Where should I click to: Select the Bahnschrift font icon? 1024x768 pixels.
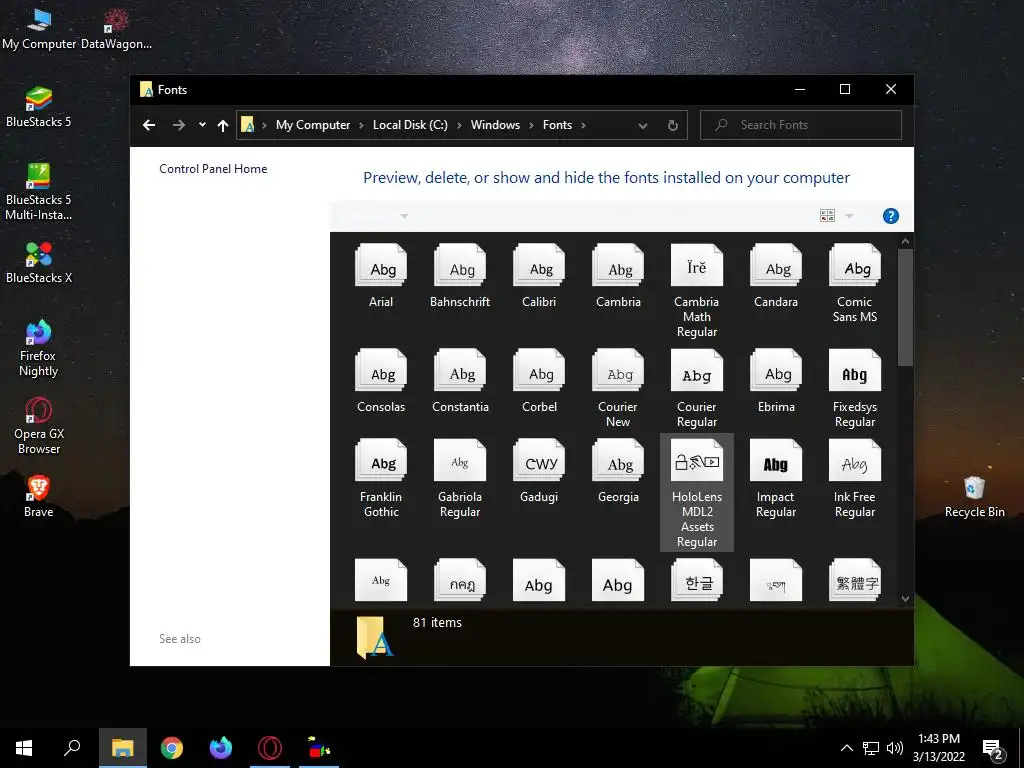pos(460,265)
